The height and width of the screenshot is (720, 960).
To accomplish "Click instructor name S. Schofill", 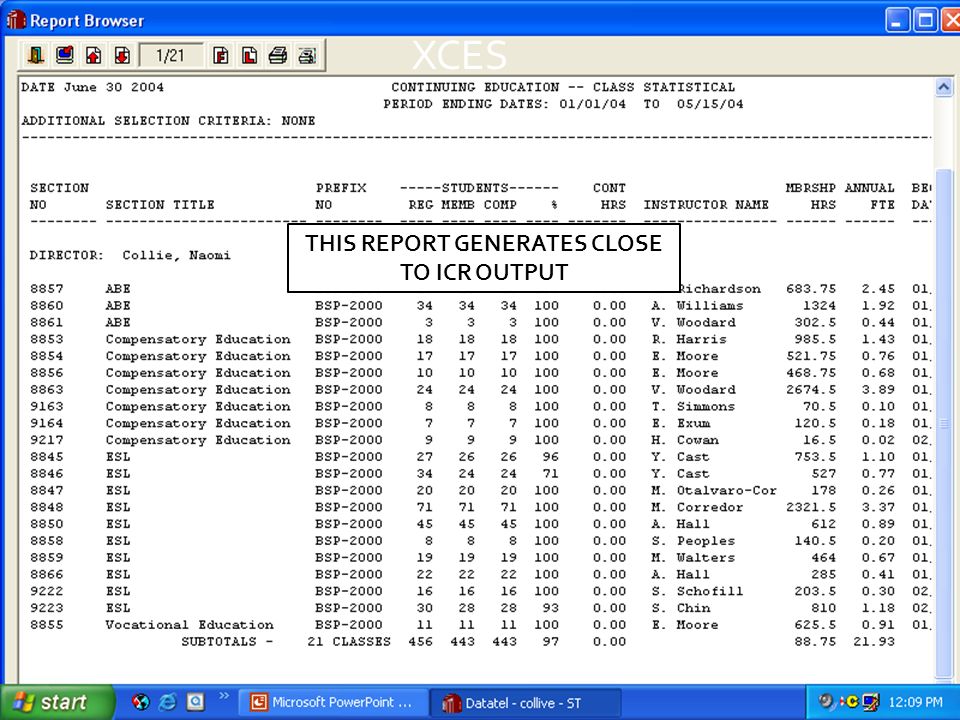I will [x=697, y=591].
